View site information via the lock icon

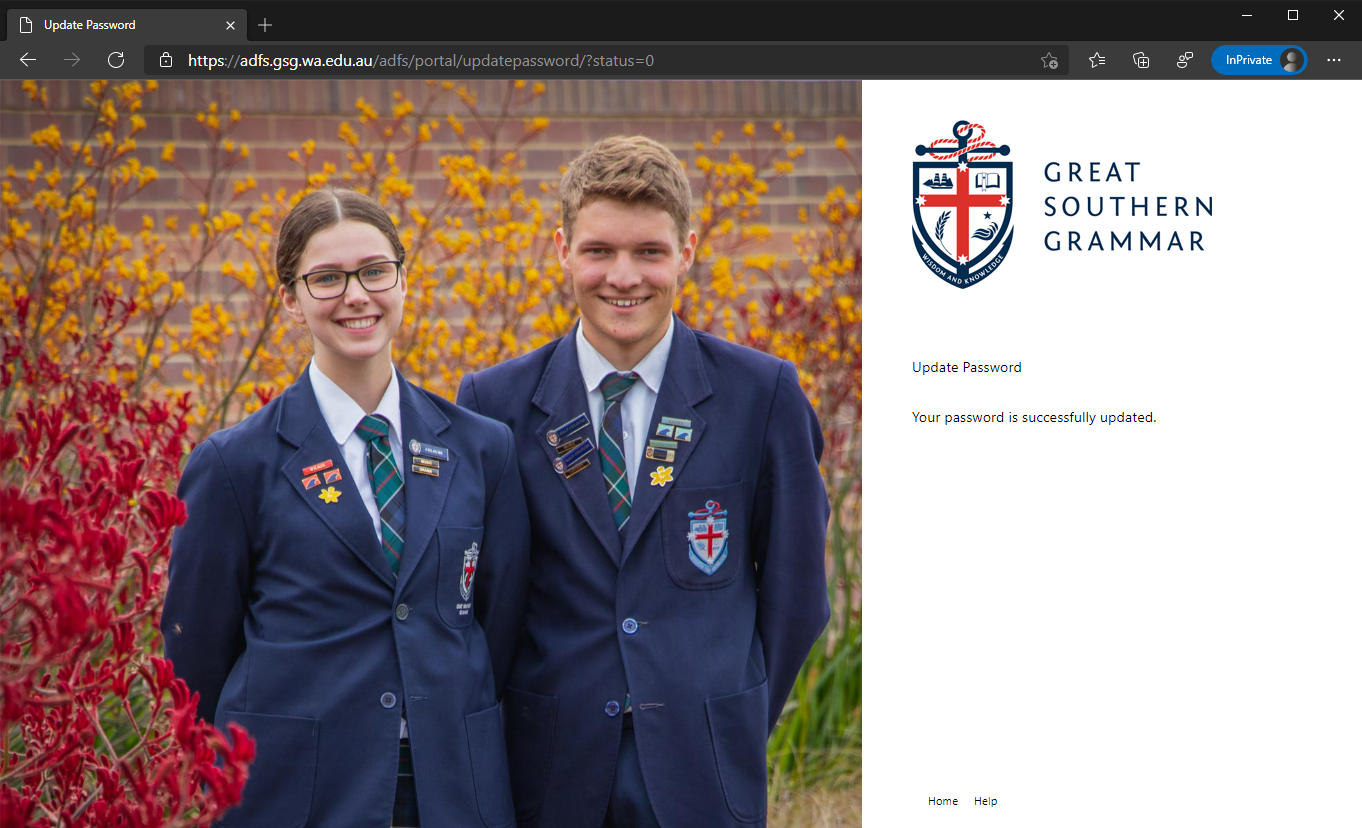coord(166,60)
